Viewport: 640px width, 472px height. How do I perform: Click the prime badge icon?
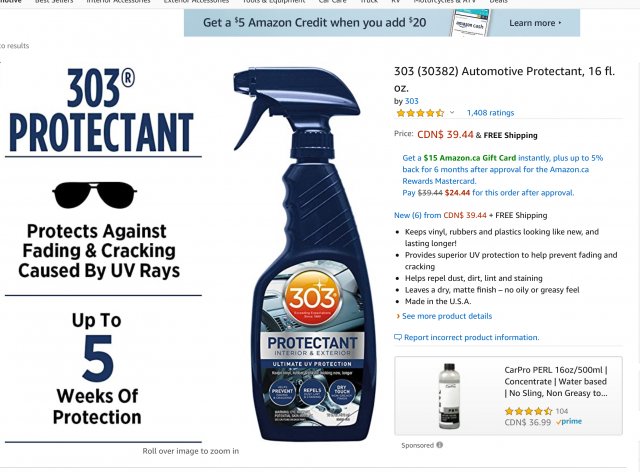[x=569, y=422]
